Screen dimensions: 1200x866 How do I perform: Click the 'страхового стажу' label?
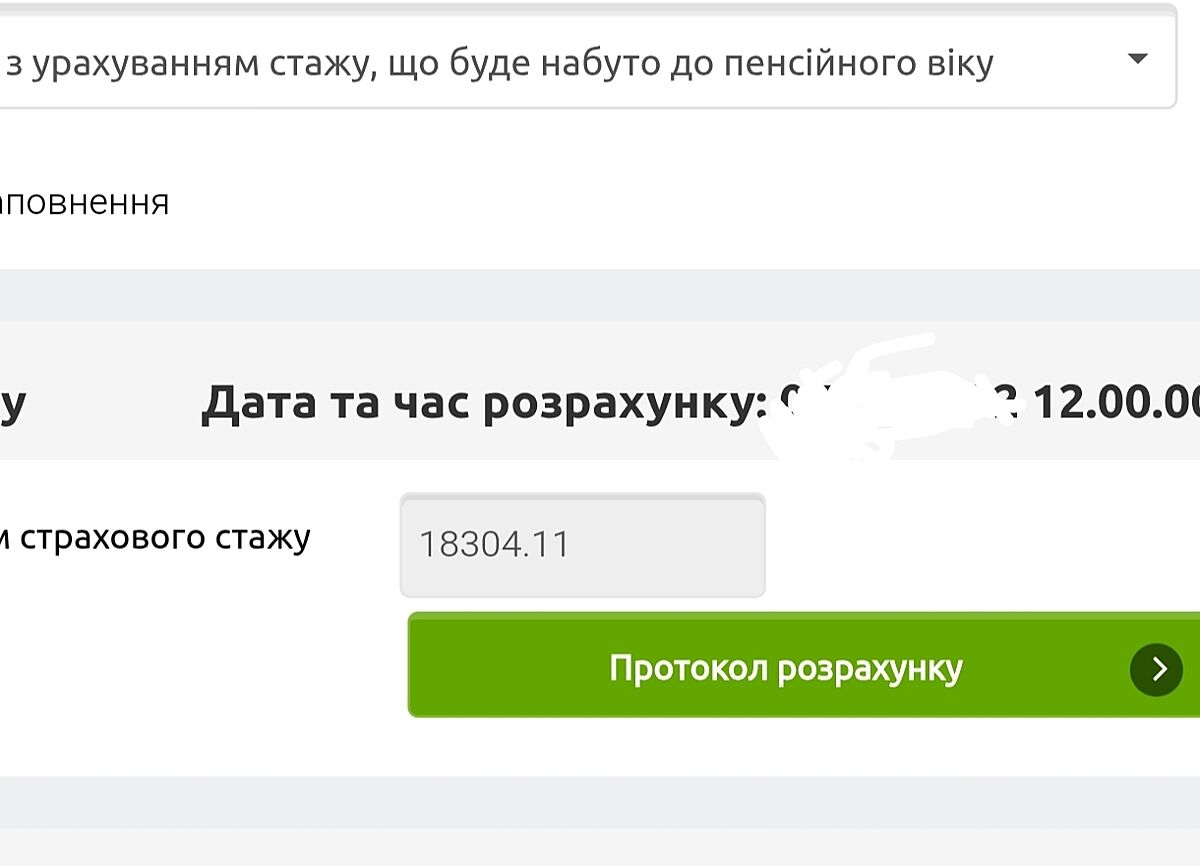pos(165,538)
